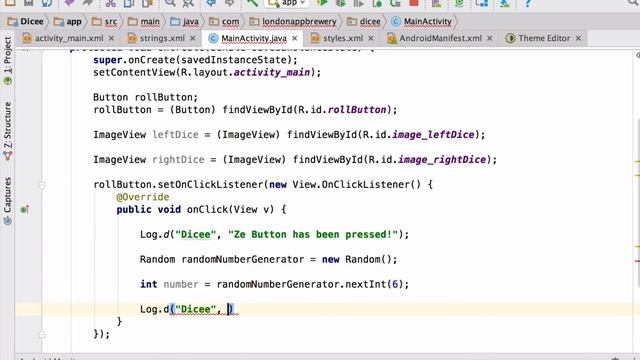Click the string "Ze Button has been pressed!"
Viewport: 640px width, 360px height.
coord(313,234)
